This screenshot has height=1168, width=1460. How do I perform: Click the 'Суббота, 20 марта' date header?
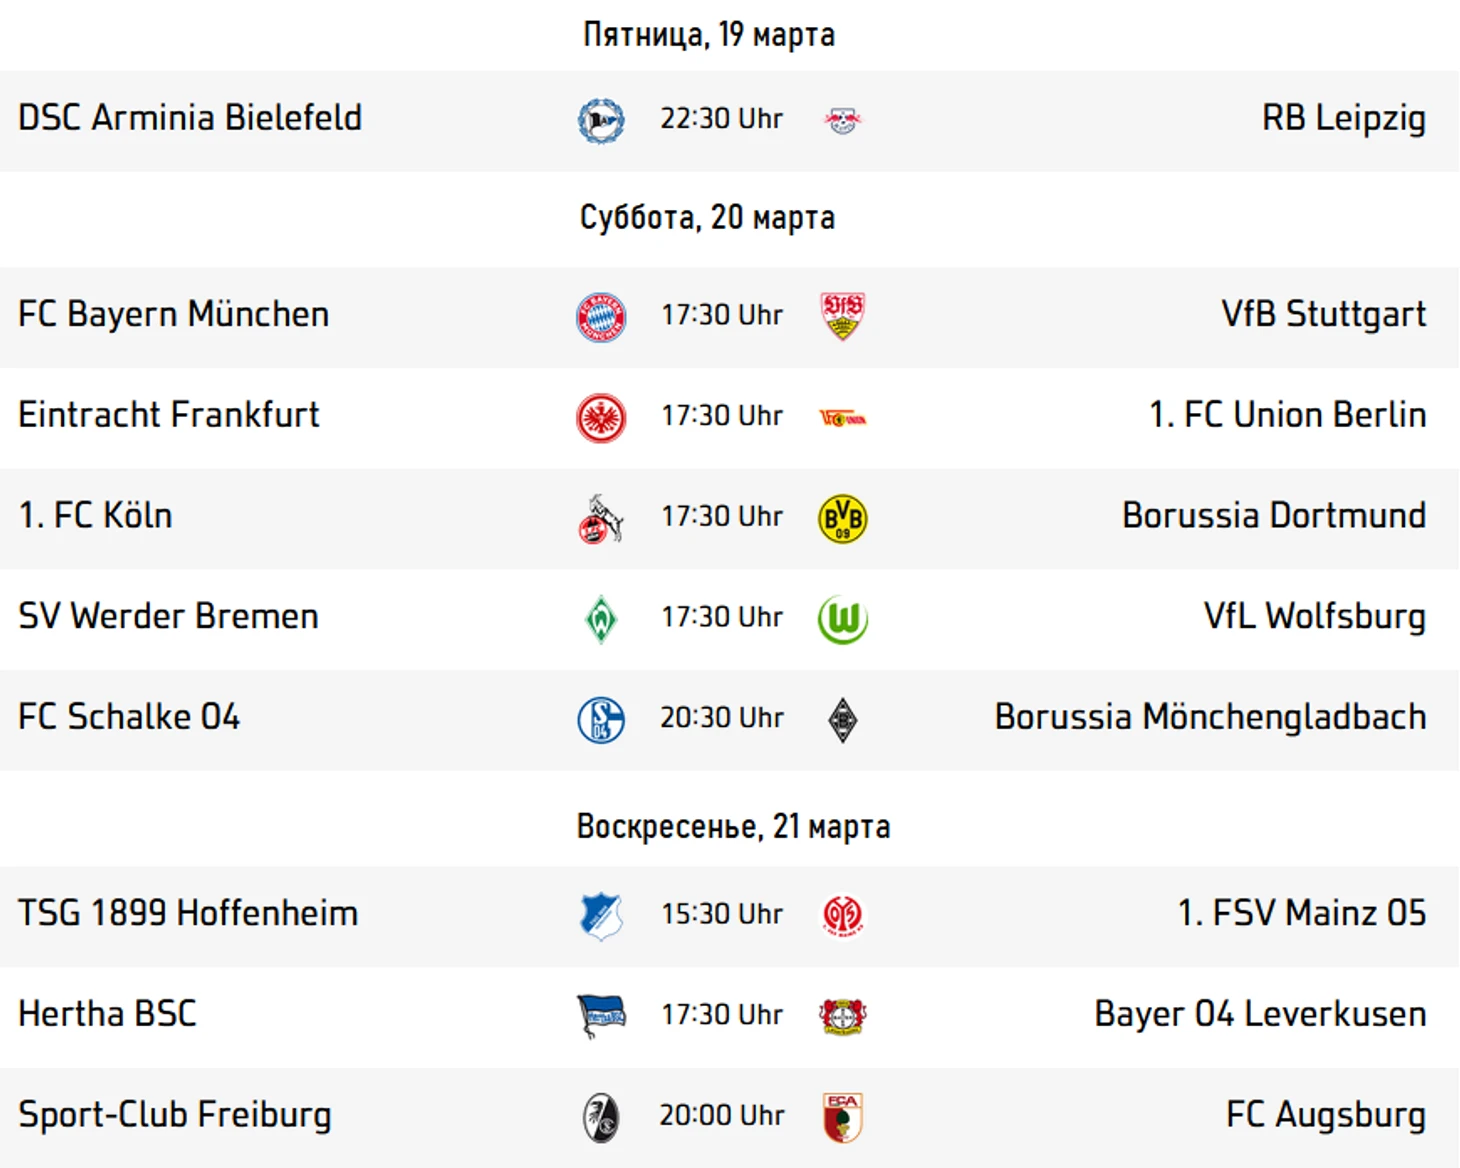click(x=707, y=218)
